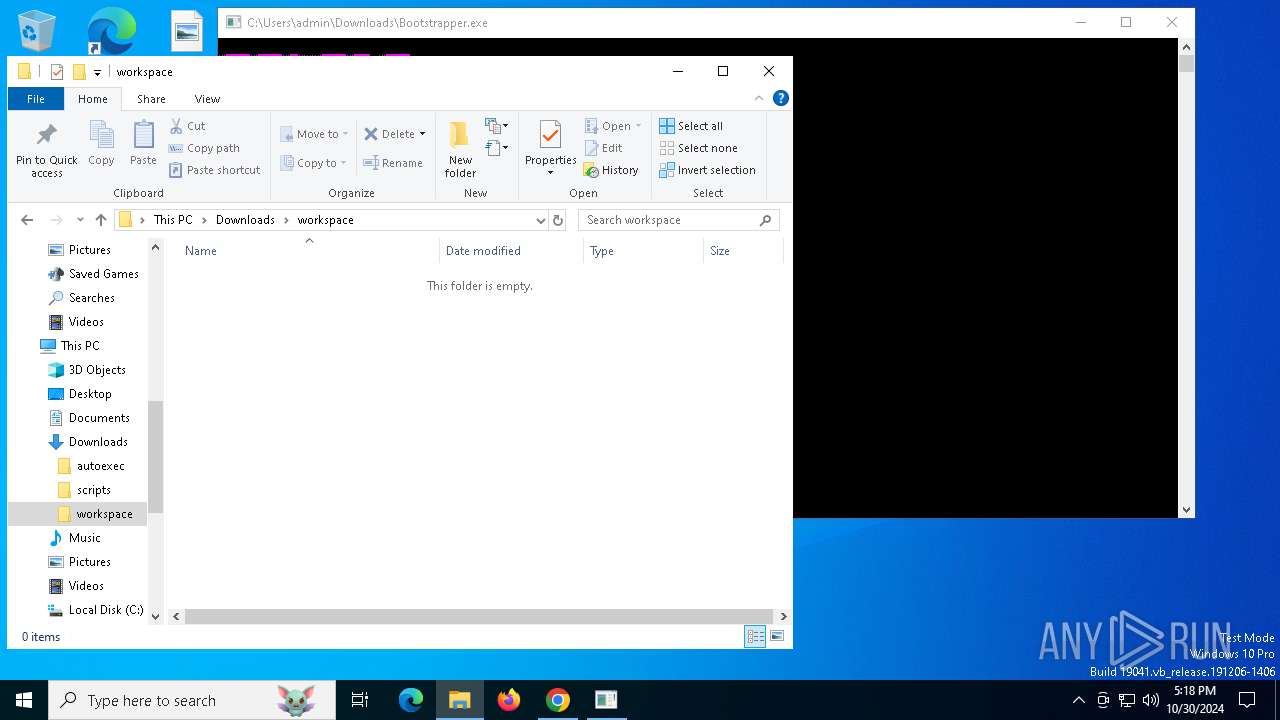Sort by Size column header

pos(743,251)
